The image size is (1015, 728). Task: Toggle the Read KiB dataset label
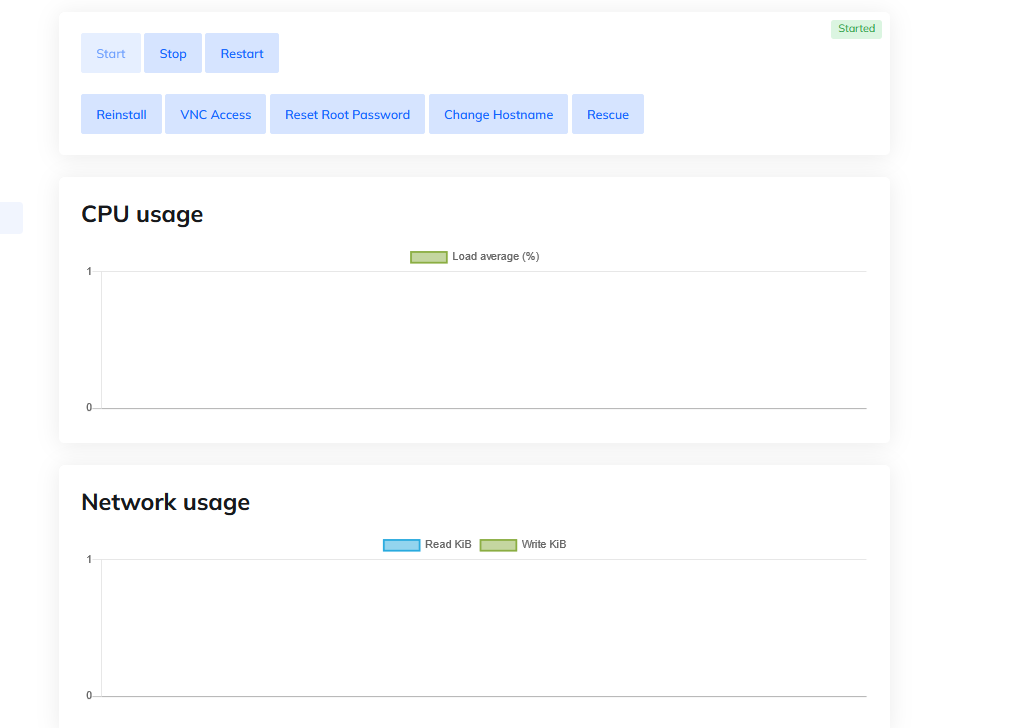click(x=448, y=545)
